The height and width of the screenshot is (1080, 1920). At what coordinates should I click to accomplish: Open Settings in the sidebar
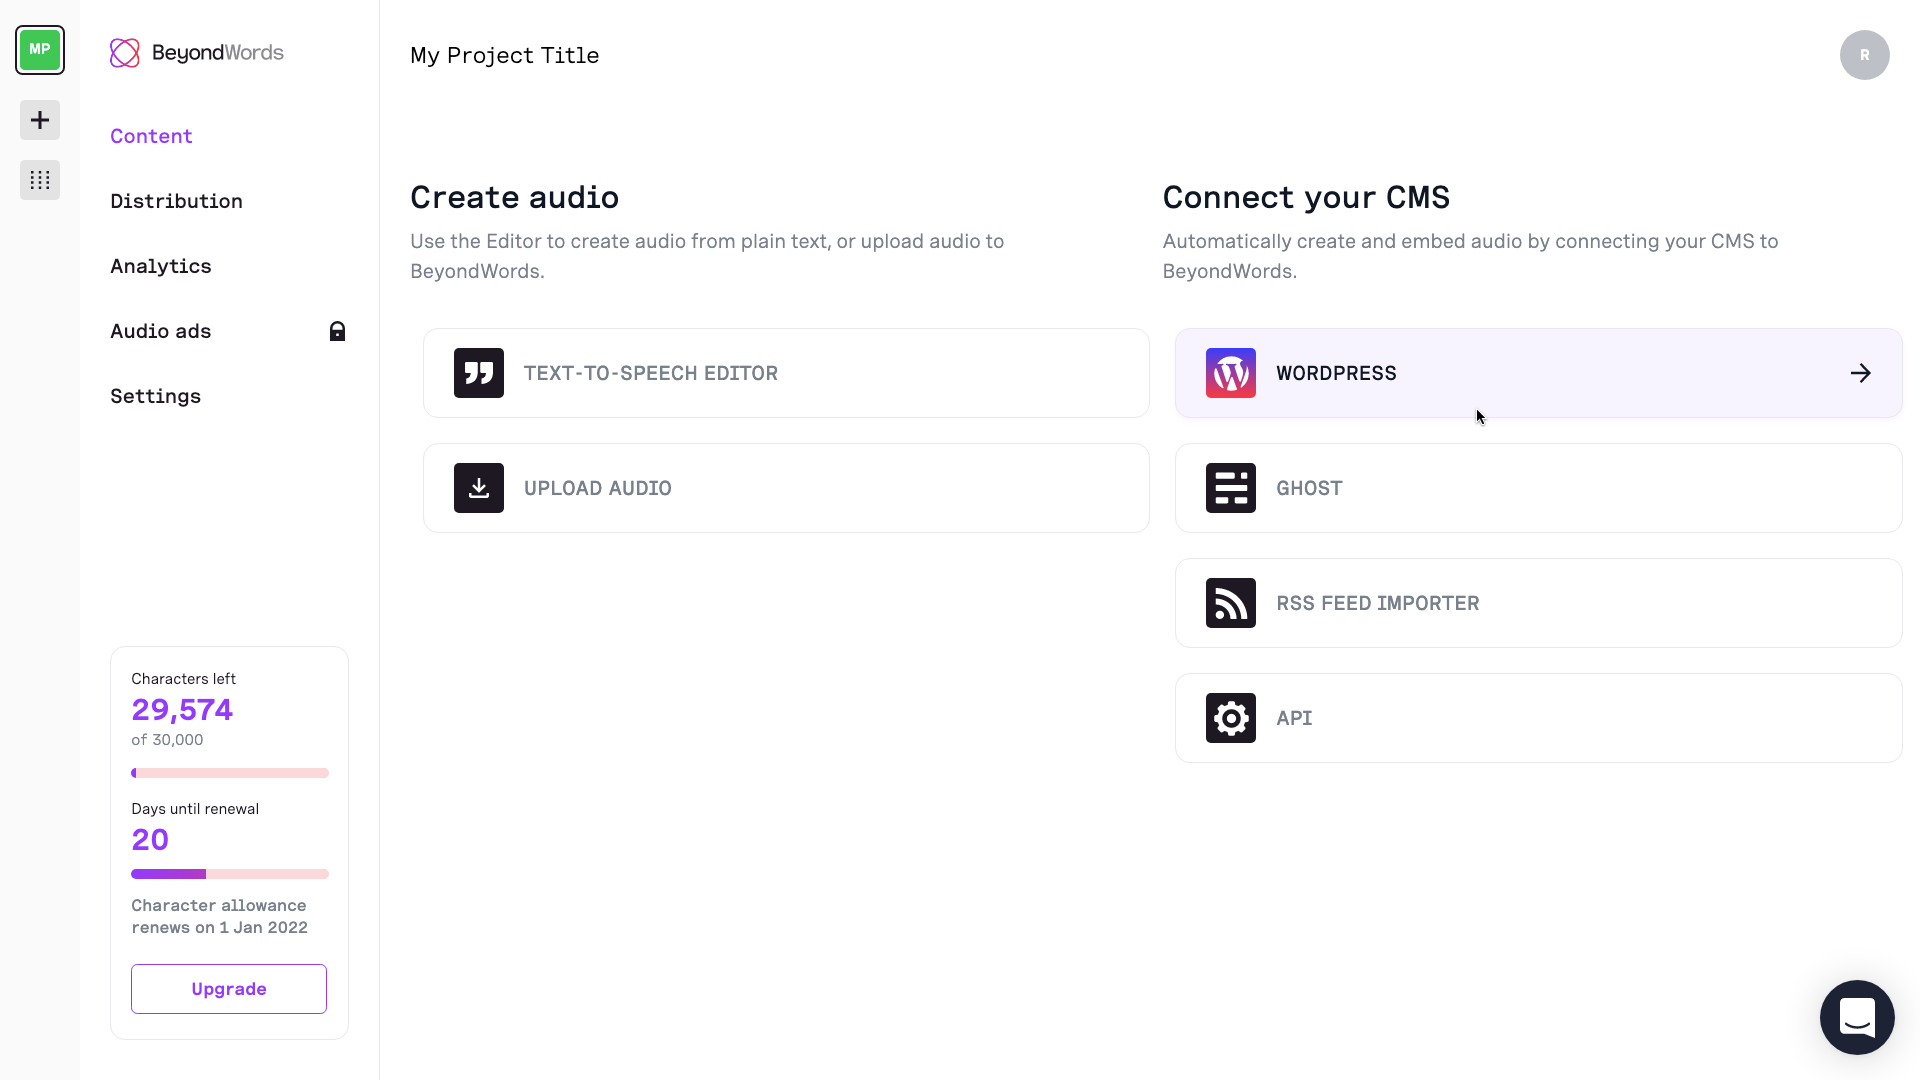coord(155,396)
